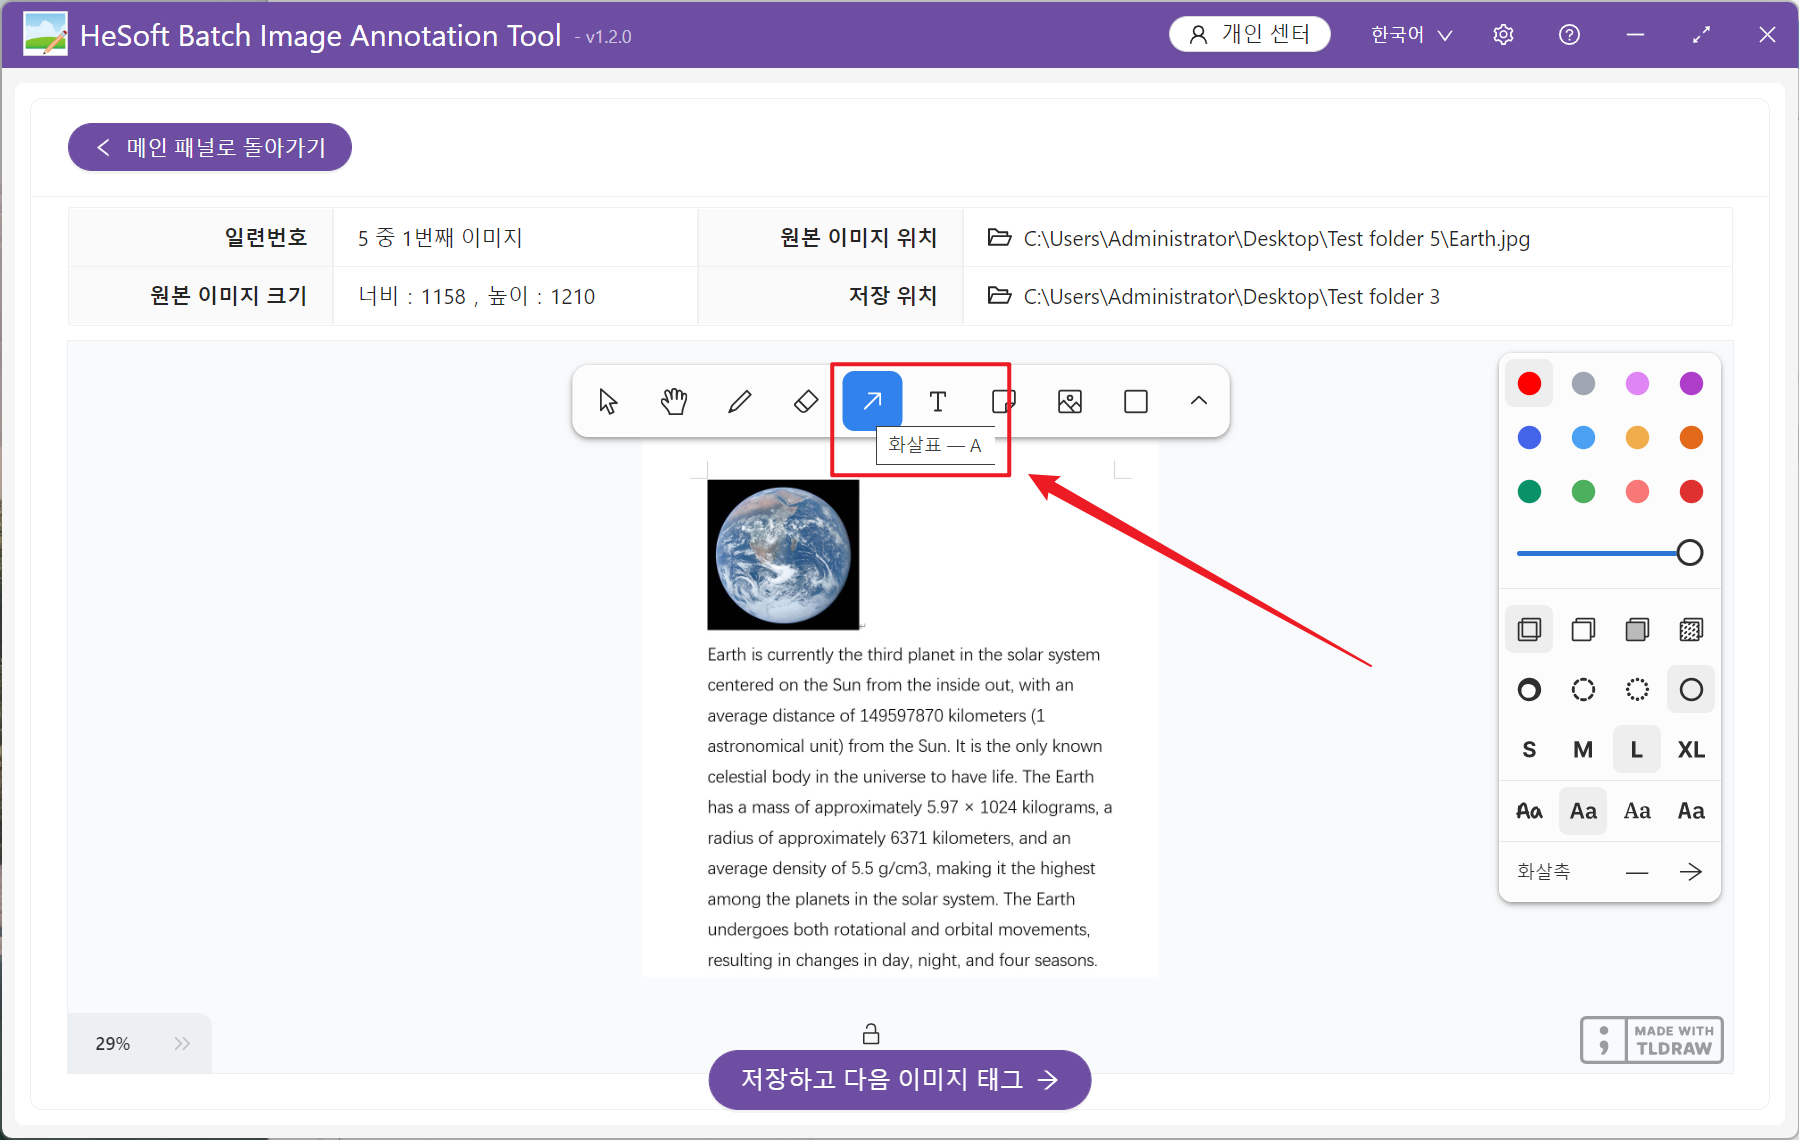1799x1140 pixels.
Task: Pick the light green color swatch
Action: tap(1583, 491)
